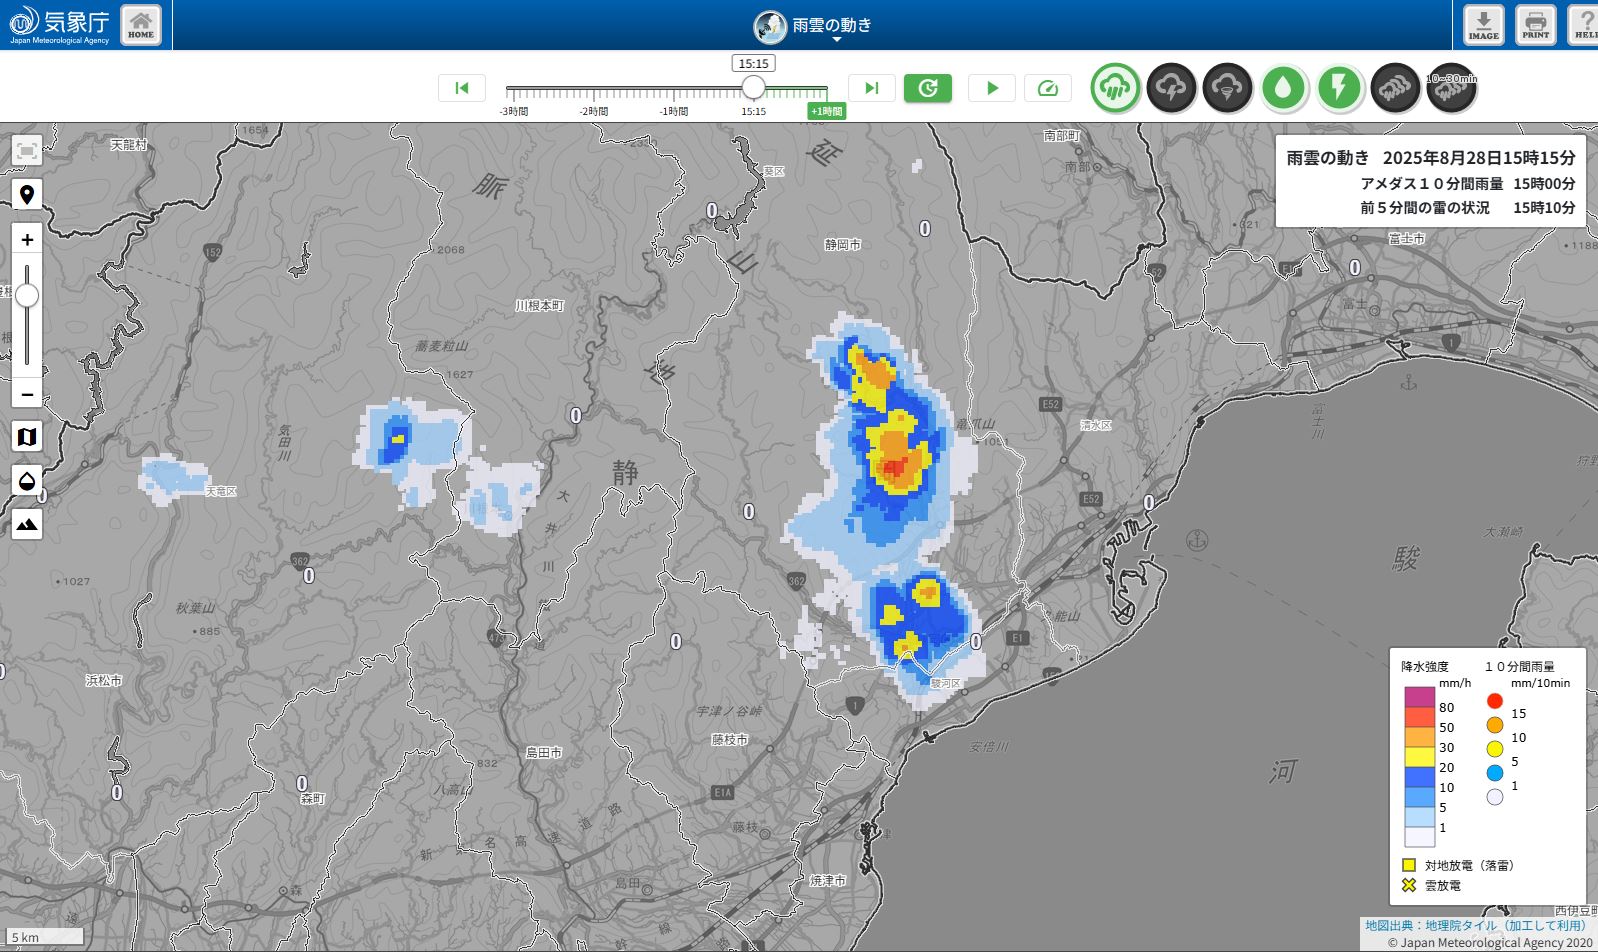Click the 80 mm/h magenta legend swatch
This screenshot has height=952, width=1598.
[x=1420, y=697]
